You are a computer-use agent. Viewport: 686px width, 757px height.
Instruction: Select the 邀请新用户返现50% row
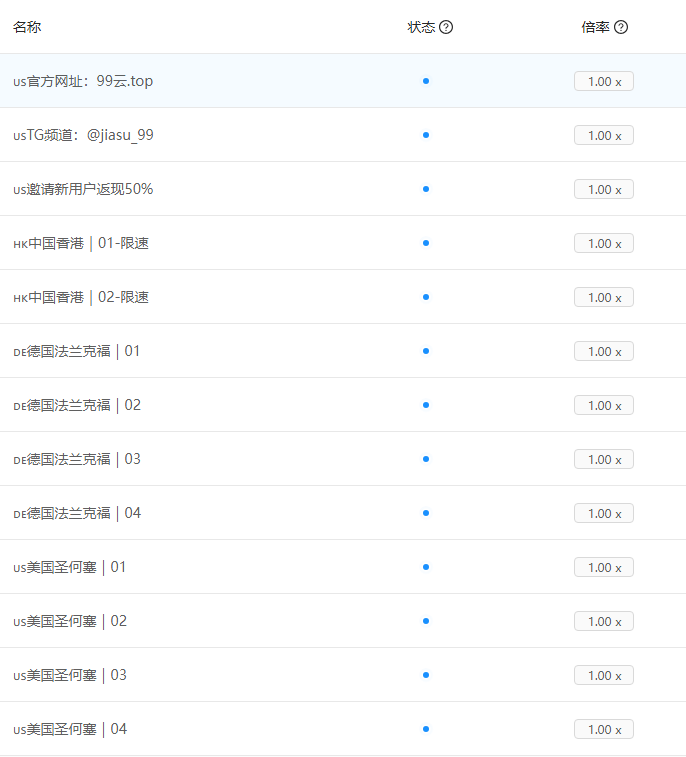pos(84,189)
